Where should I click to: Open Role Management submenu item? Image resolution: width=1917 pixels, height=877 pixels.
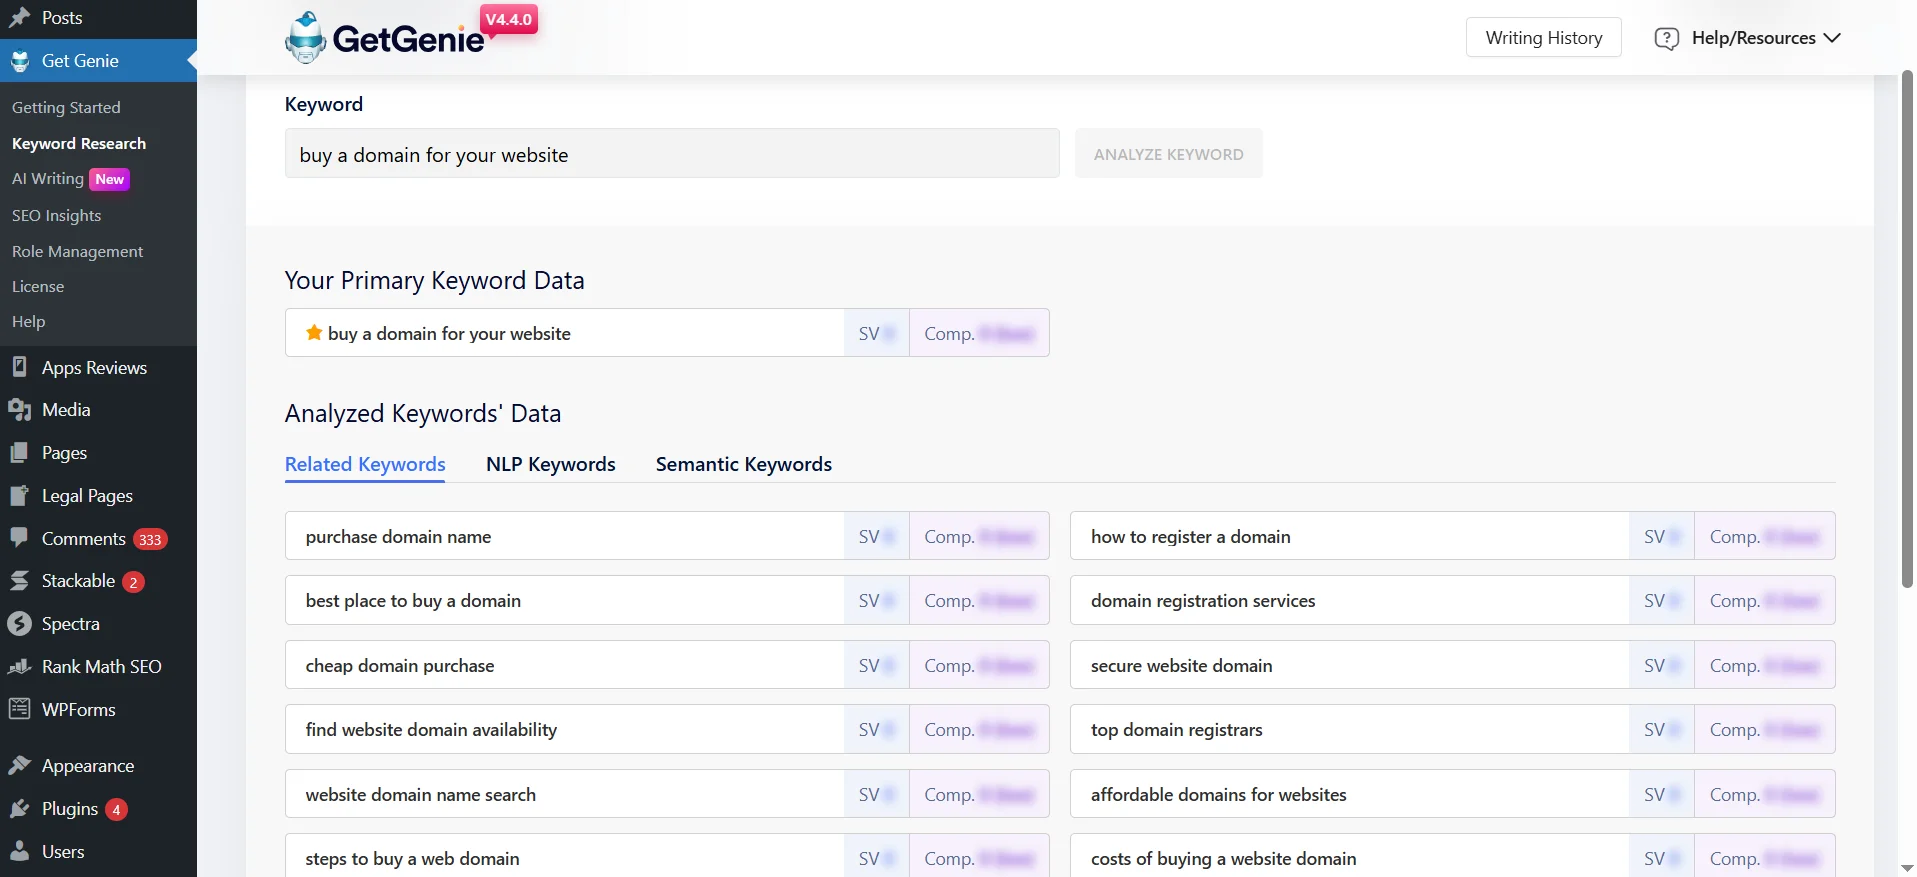click(78, 251)
